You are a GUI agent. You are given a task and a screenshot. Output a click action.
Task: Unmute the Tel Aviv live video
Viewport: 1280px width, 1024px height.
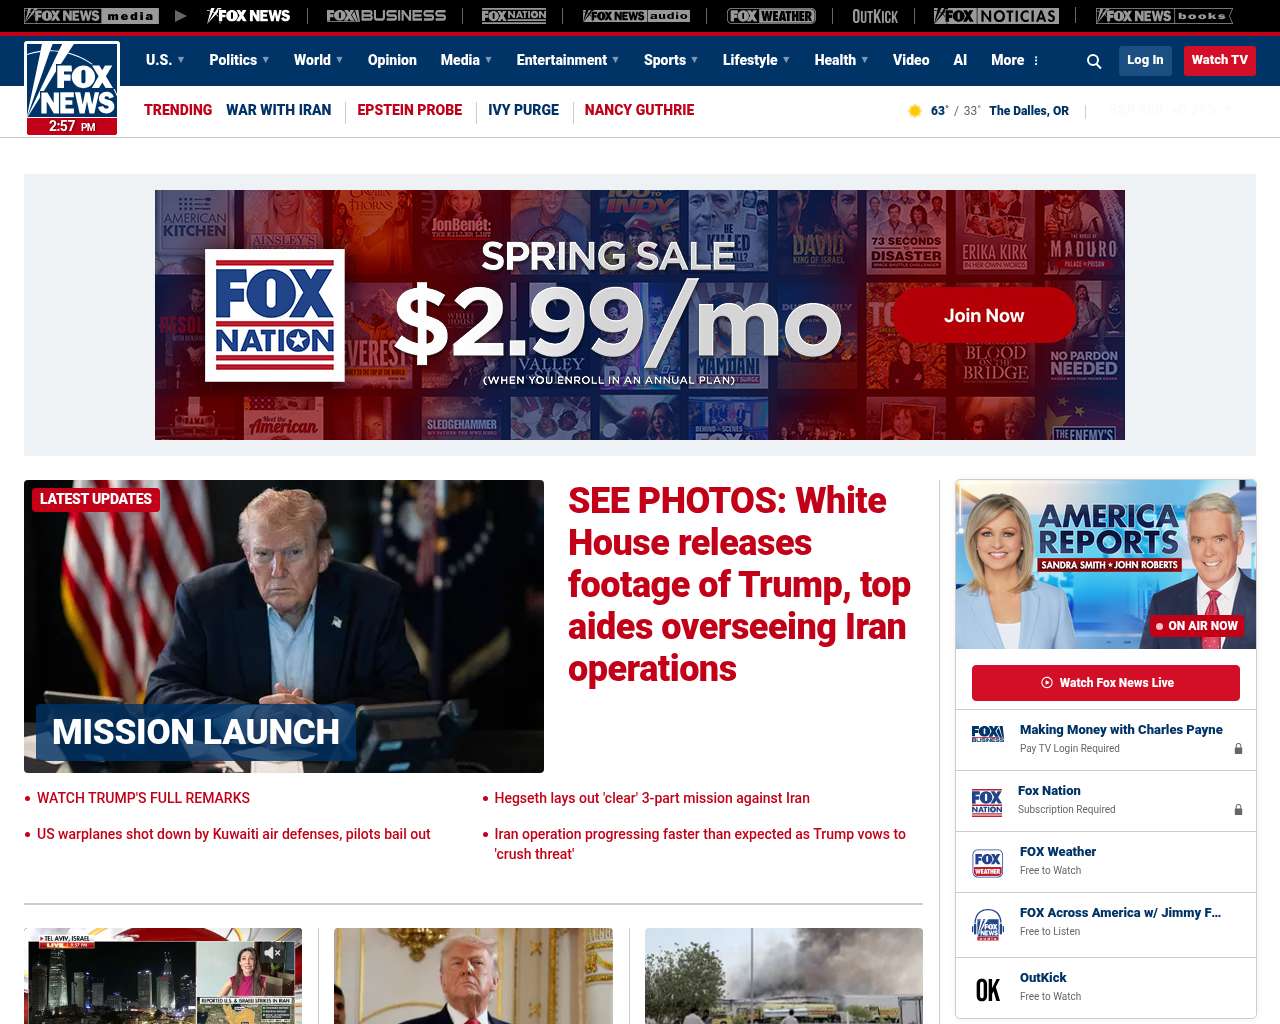(x=272, y=953)
